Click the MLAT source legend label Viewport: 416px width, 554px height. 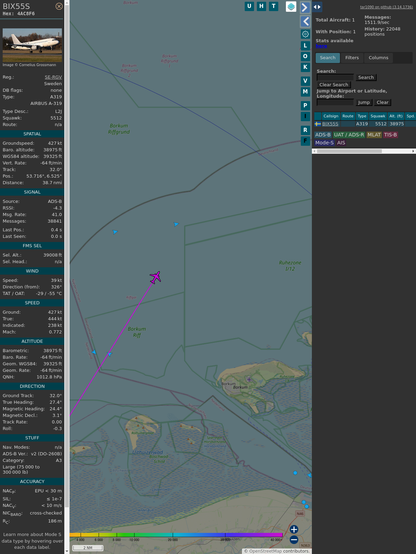pos(374,135)
